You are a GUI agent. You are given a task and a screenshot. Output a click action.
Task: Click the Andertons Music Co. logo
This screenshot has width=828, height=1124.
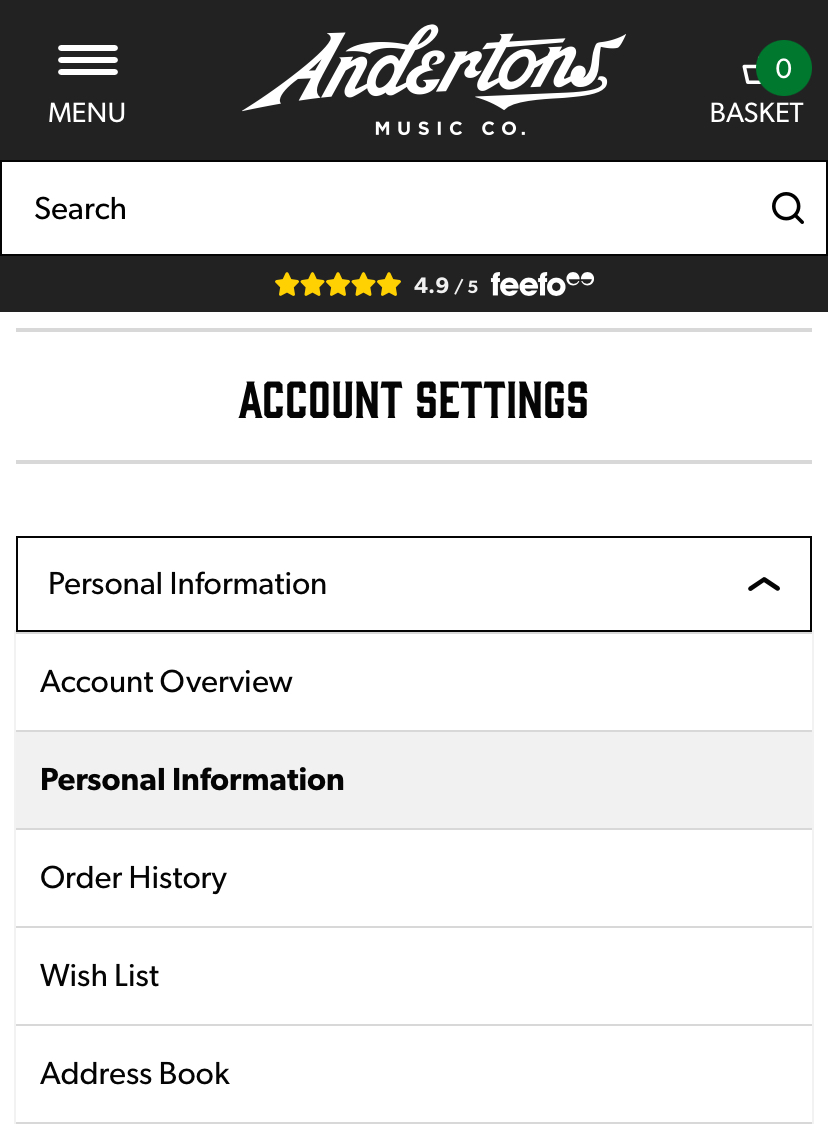pyautogui.click(x=434, y=80)
